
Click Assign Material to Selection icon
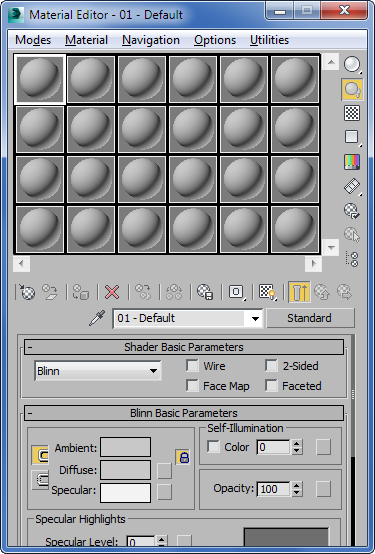(81, 292)
